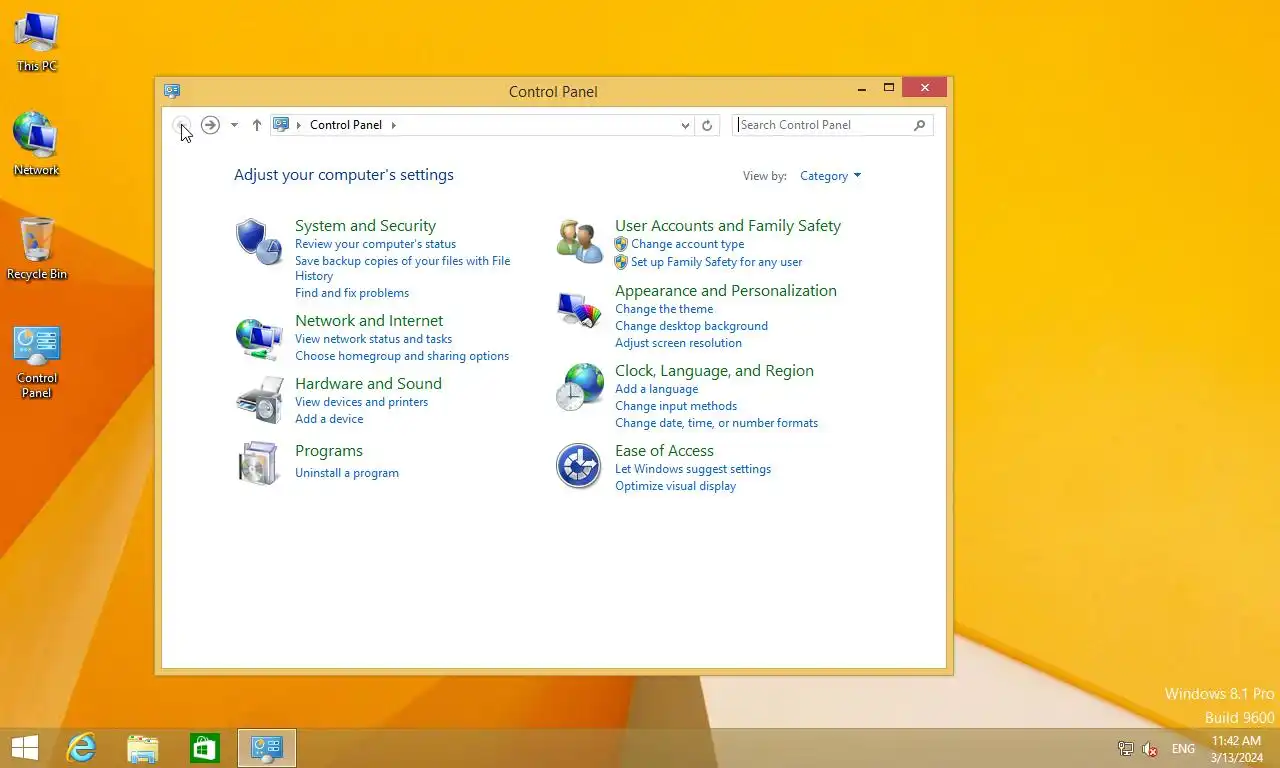Focus the Search Control Panel field
This screenshot has height=768, width=1280.
(832, 125)
